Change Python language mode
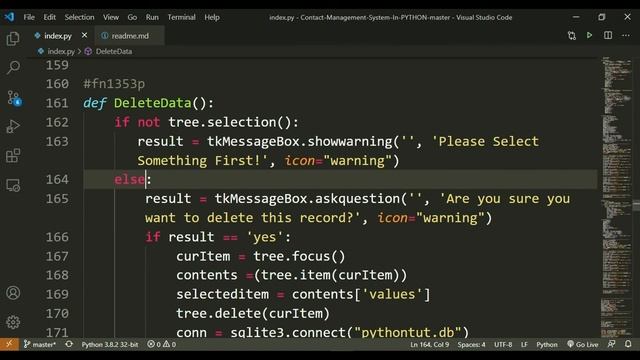The width and height of the screenshot is (640, 360). pos(547,344)
